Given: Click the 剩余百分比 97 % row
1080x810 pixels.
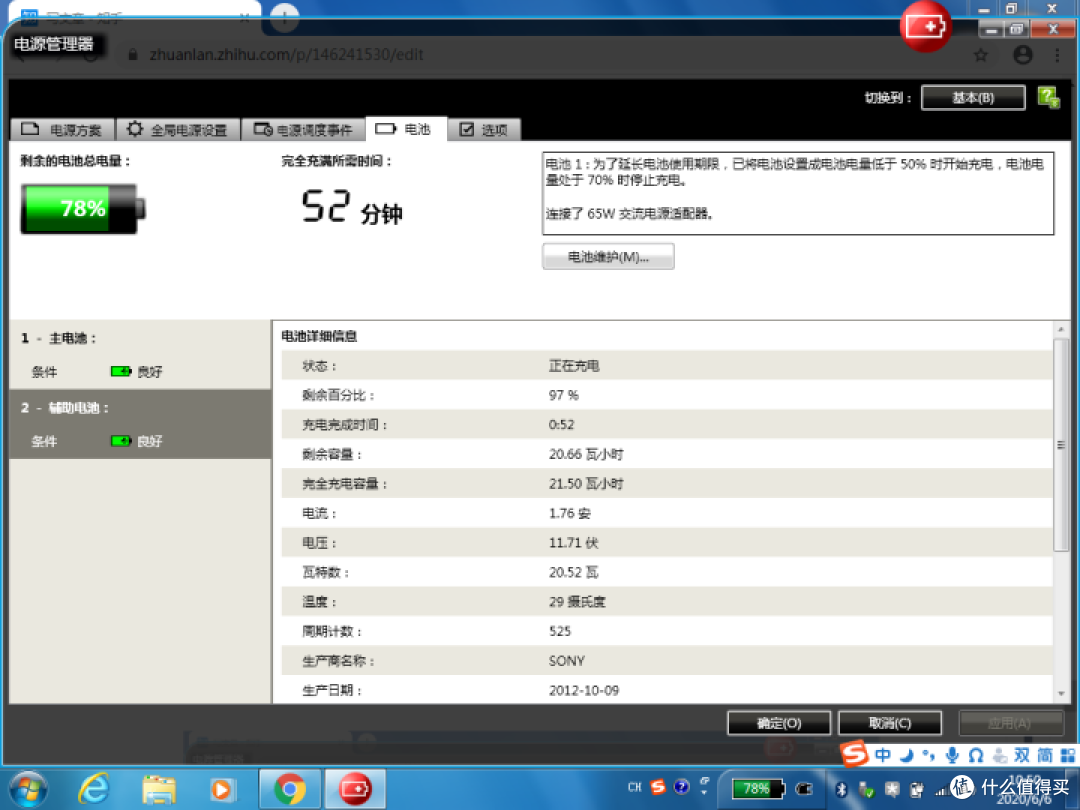Looking at the screenshot, I should pyautogui.click(x=666, y=395).
